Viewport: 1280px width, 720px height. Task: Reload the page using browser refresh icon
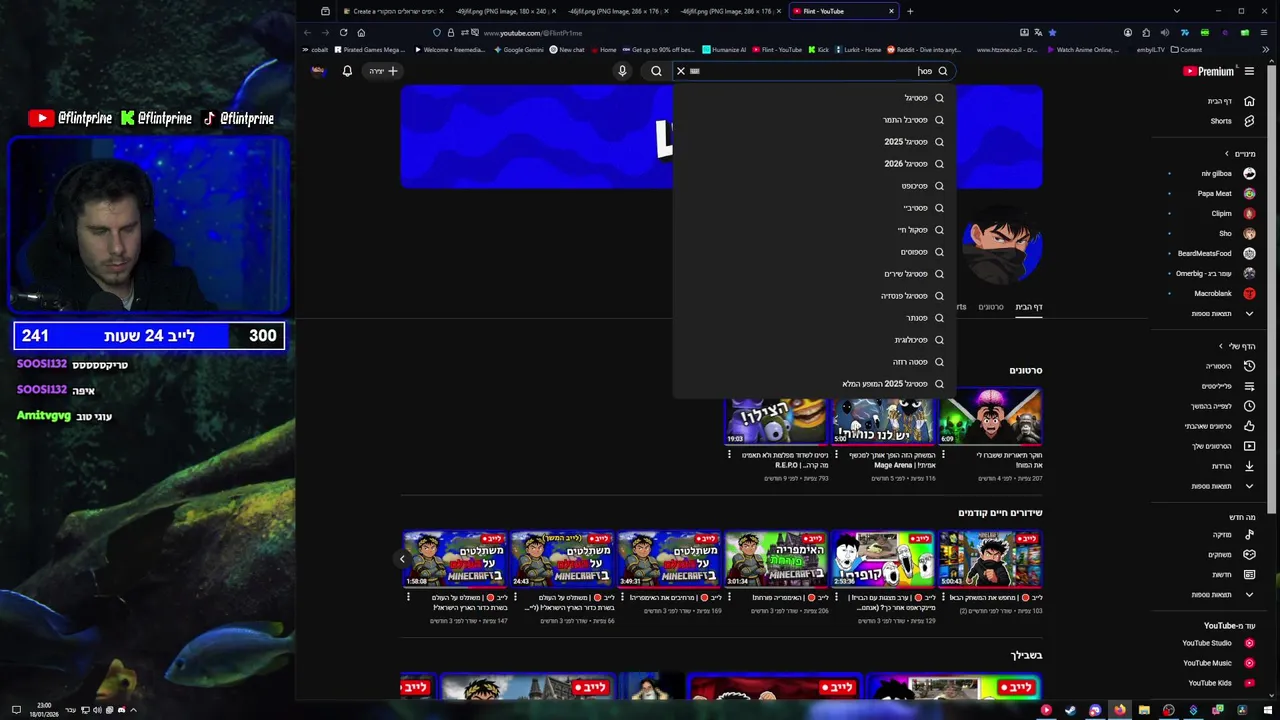click(x=343, y=32)
